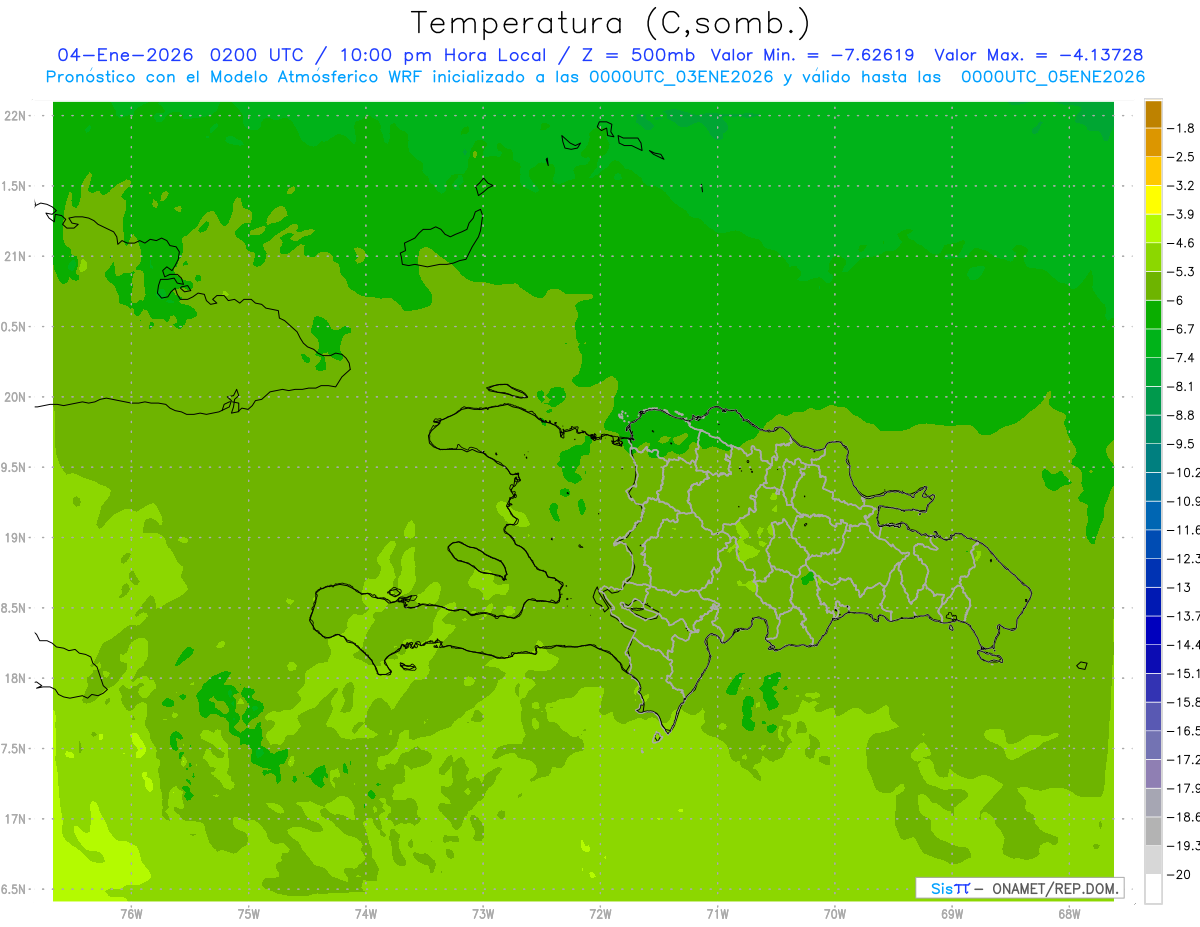The width and height of the screenshot is (1200, 927).
Task: Click the "21N" latitude label
Action: [16, 257]
